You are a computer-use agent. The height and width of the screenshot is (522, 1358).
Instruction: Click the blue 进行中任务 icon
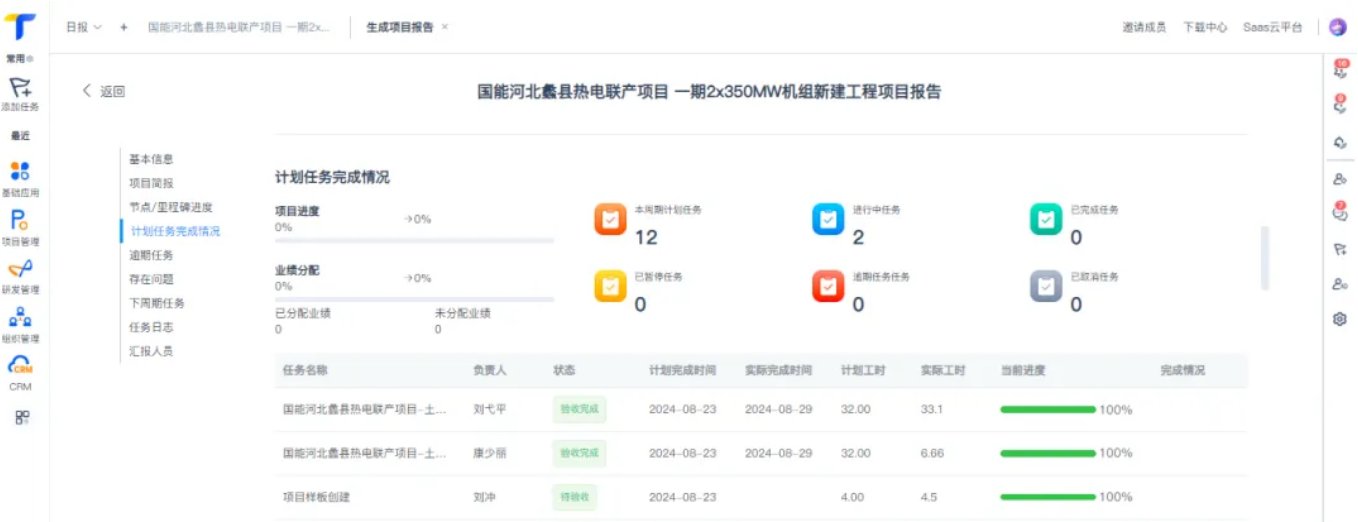pos(828,219)
